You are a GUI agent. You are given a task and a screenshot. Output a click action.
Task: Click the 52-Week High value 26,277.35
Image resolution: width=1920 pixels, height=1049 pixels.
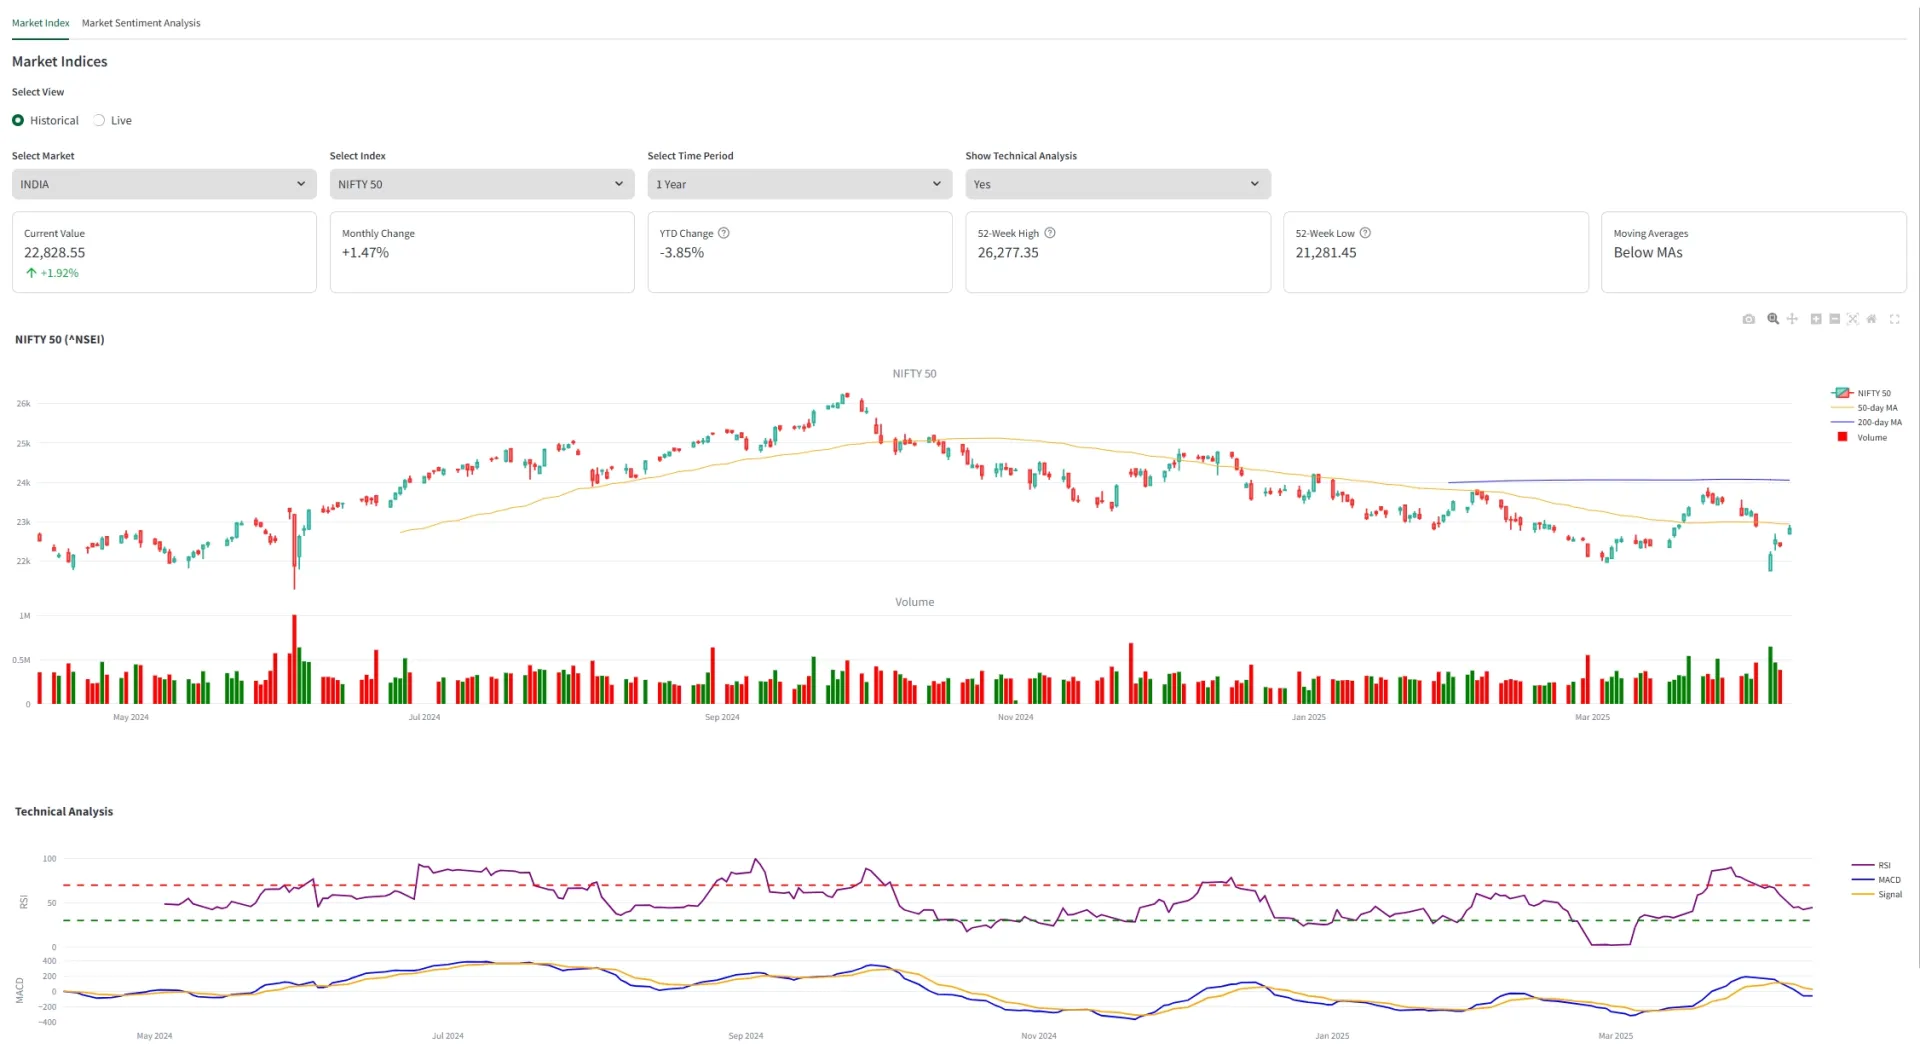(x=1008, y=253)
